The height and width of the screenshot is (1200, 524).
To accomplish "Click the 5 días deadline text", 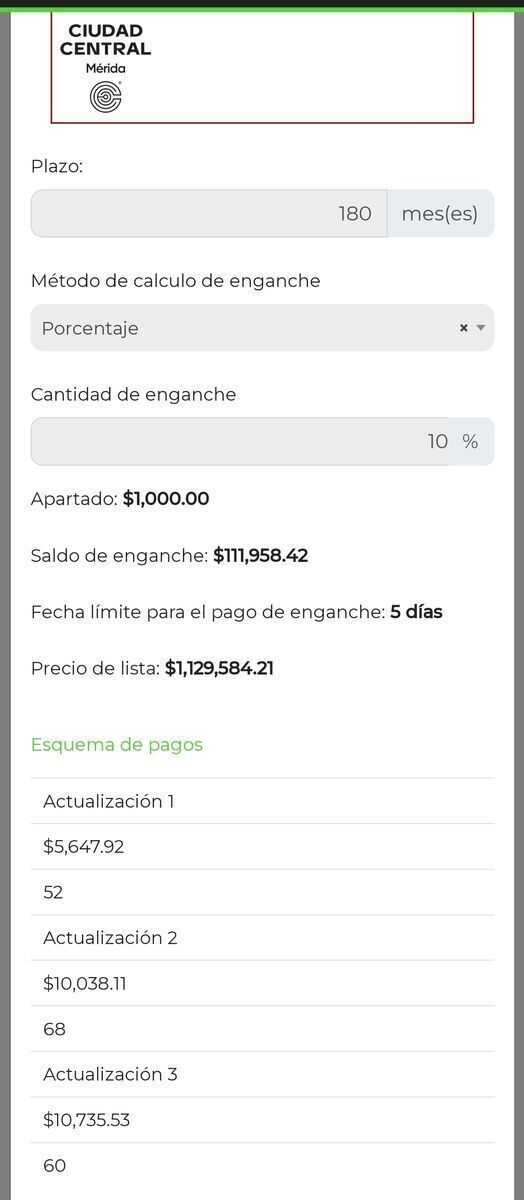I will (416, 611).
